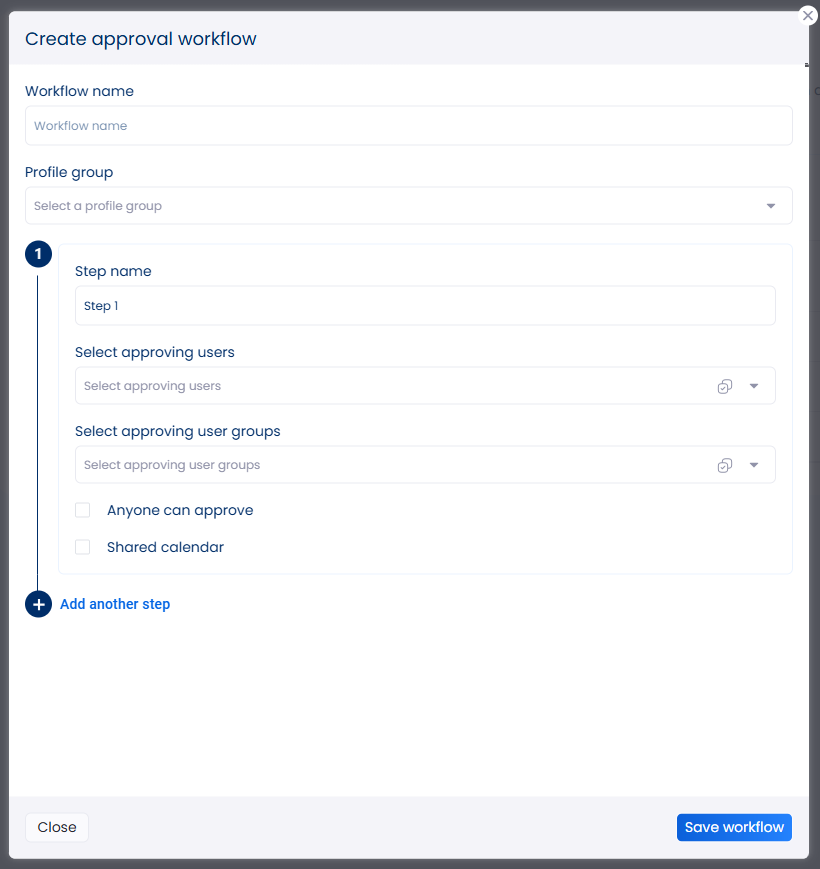Focus the Workflow name input field
820x869 pixels.
(x=408, y=126)
